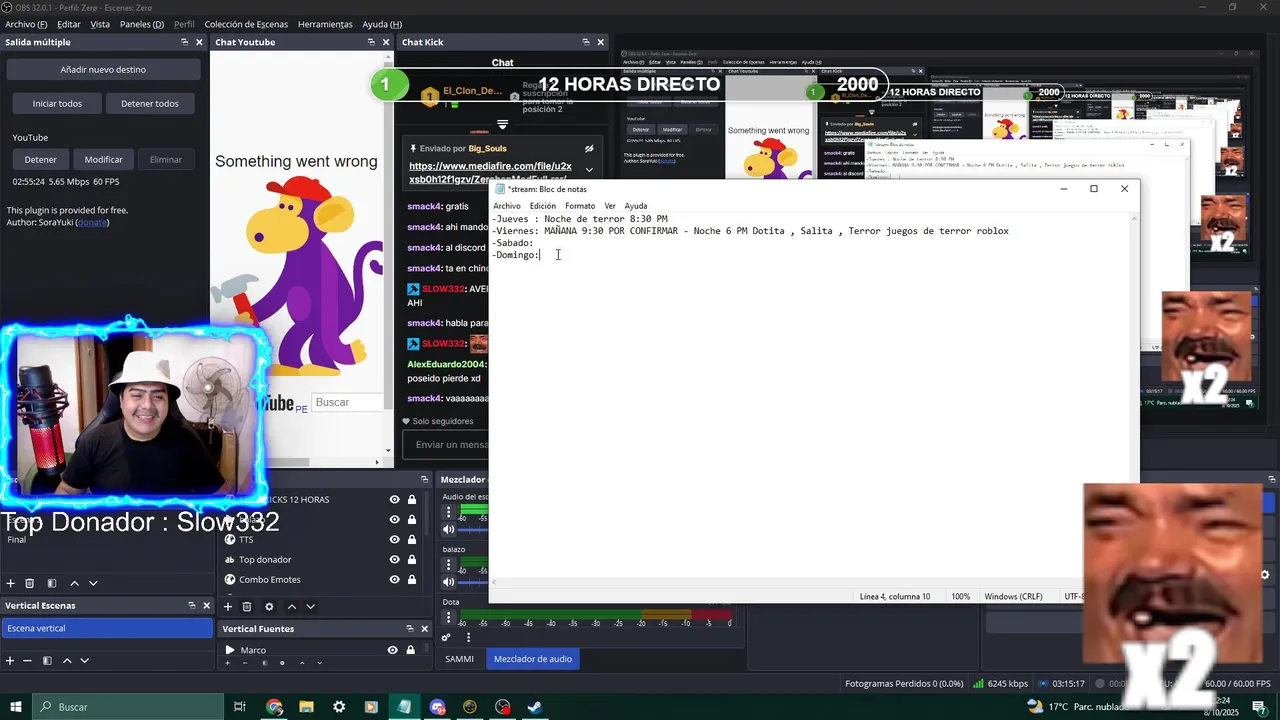Hide the KICKS 12 HORAS source
Screen dimensions: 1280x720
[x=394, y=500]
